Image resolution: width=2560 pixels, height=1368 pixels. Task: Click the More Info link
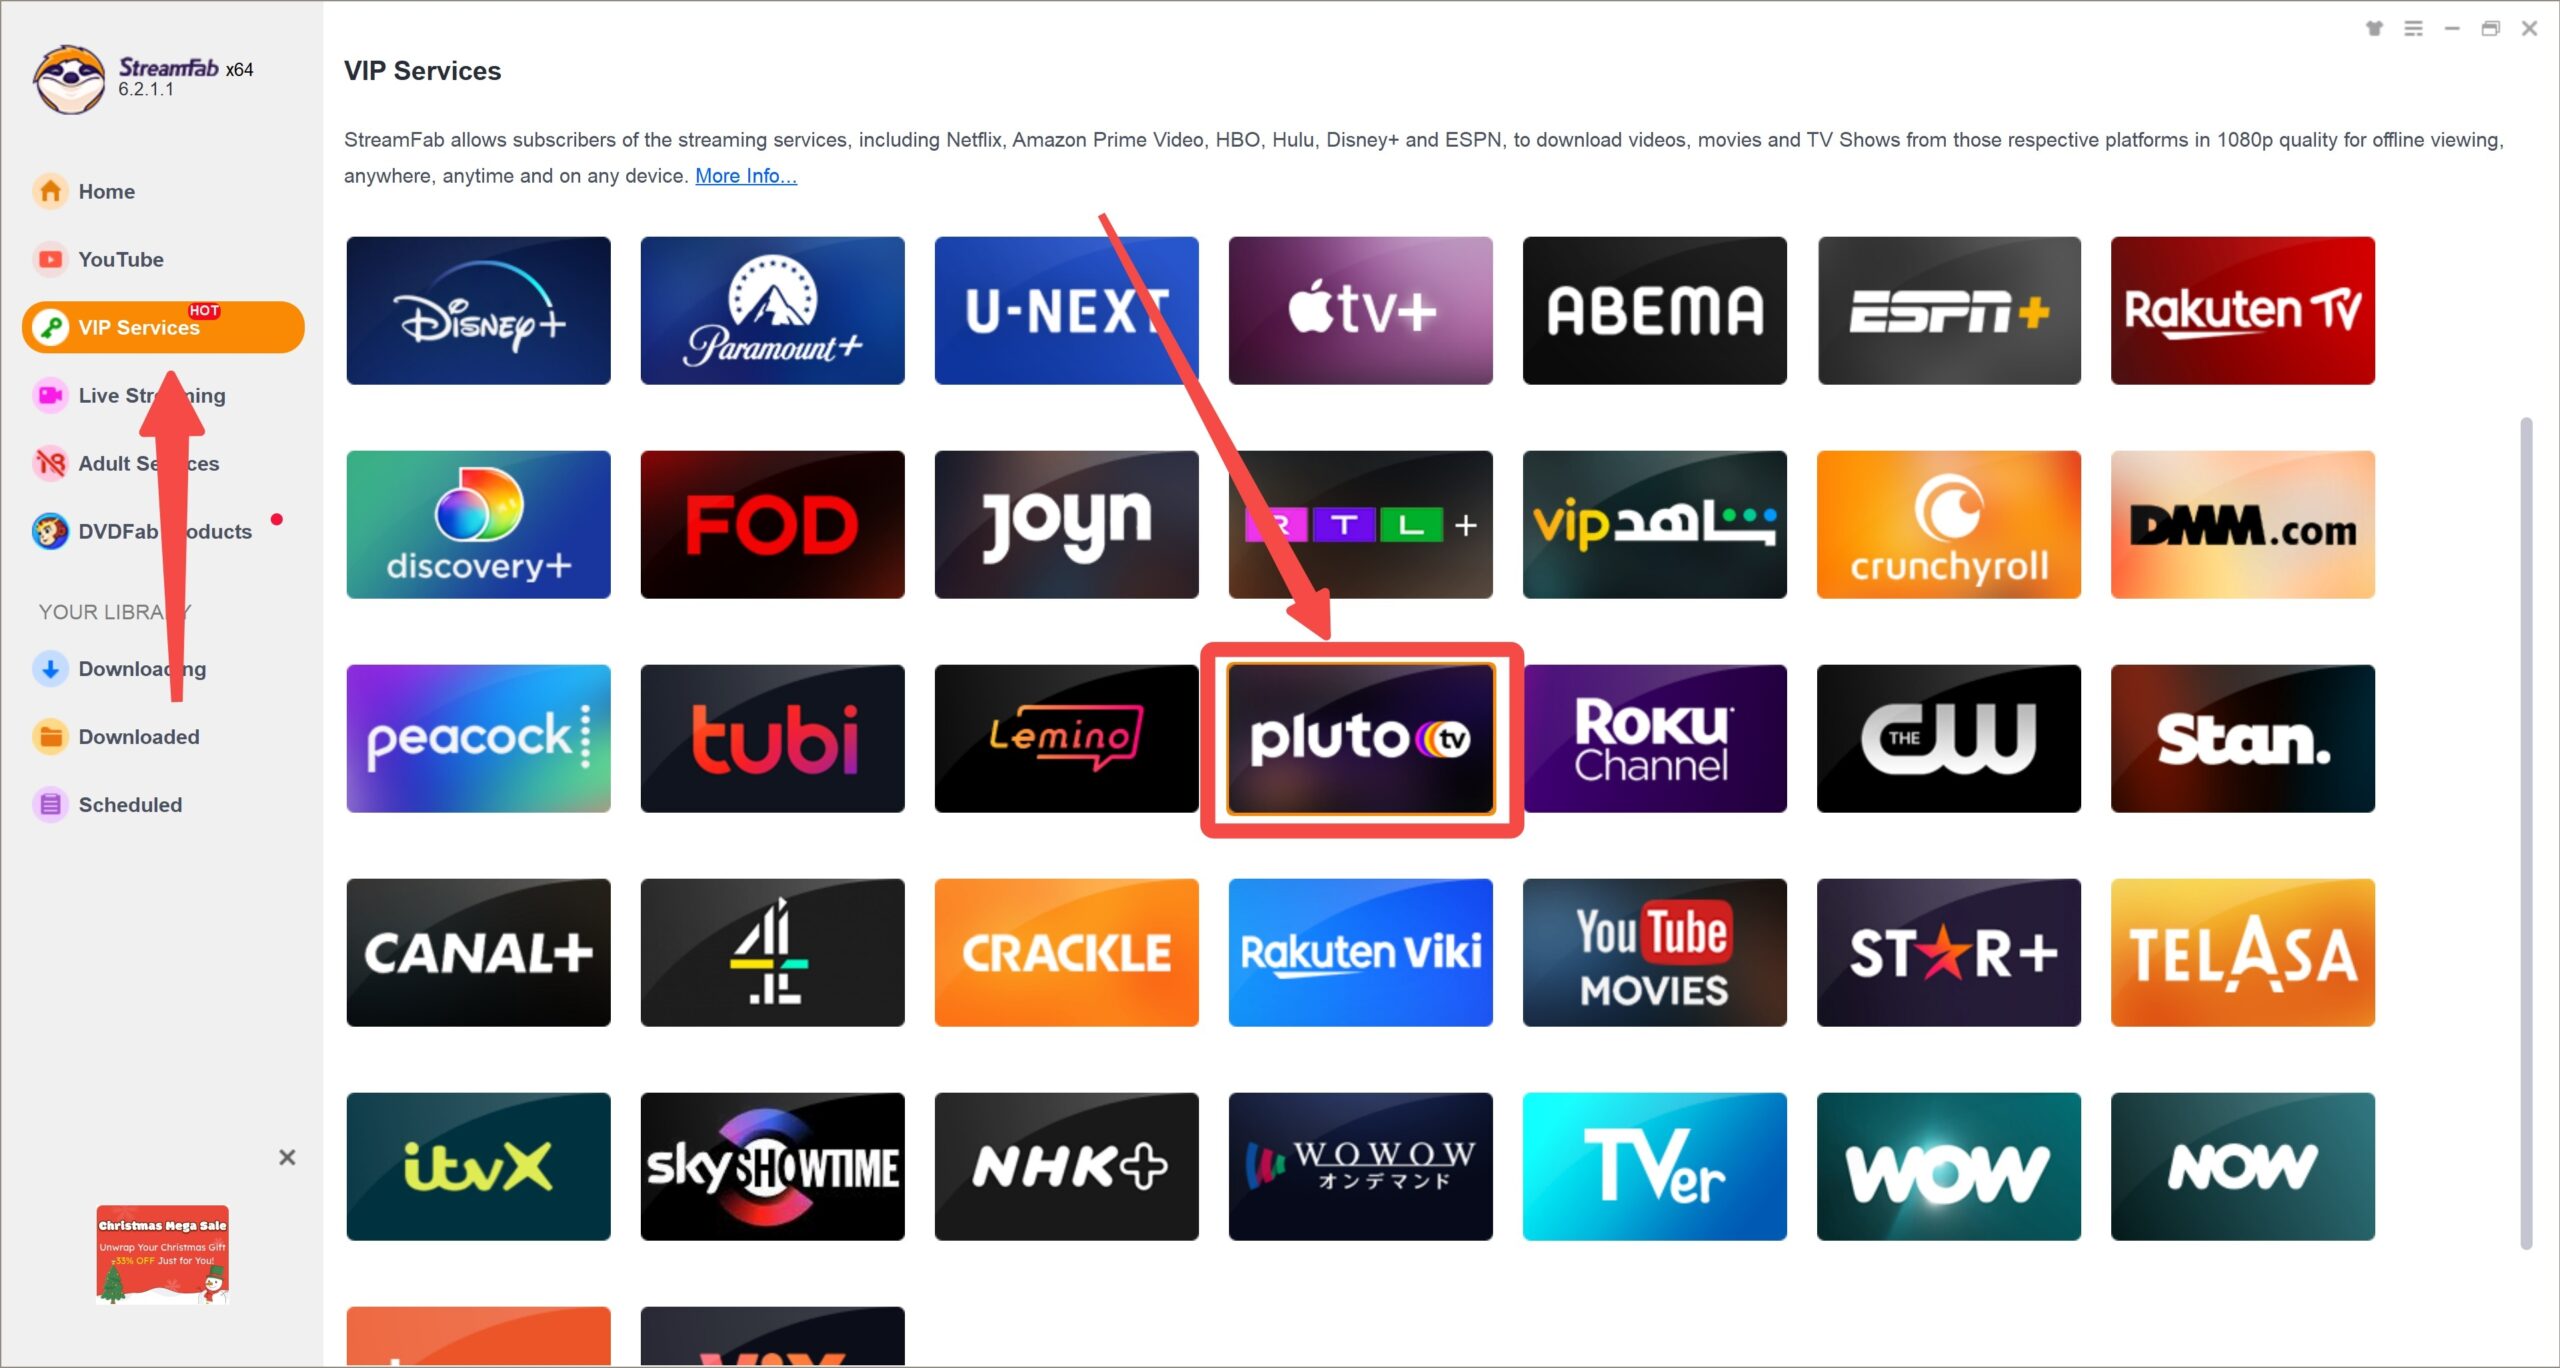tap(745, 176)
